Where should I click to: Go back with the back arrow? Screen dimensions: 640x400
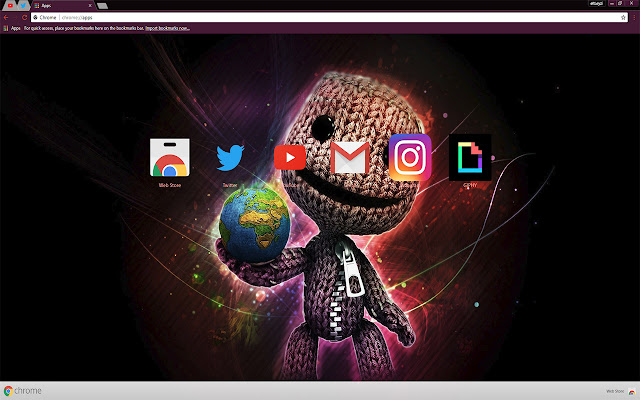tap(6, 18)
